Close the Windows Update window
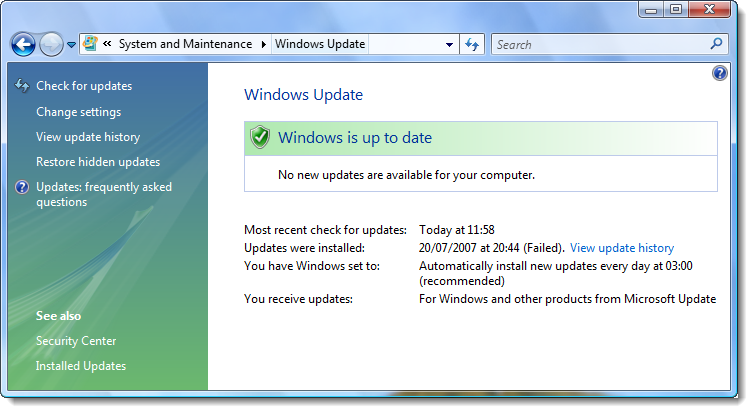The image size is (753, 413). click(709, 10)
